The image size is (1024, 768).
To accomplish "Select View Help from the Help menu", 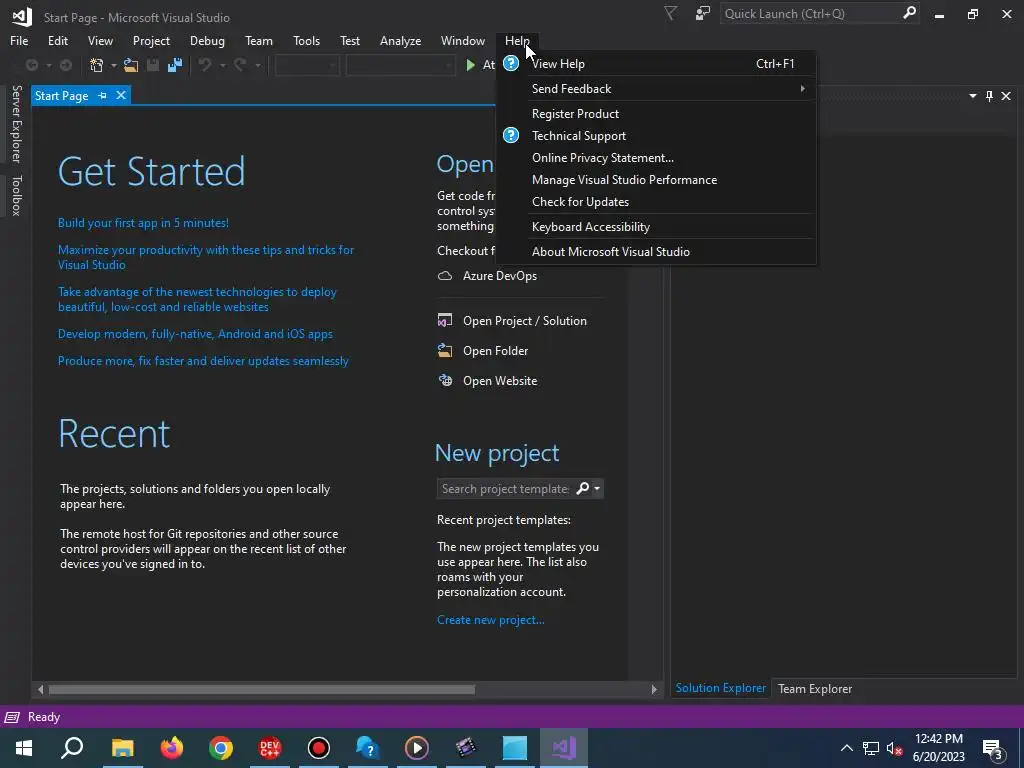I will point(656,63).
